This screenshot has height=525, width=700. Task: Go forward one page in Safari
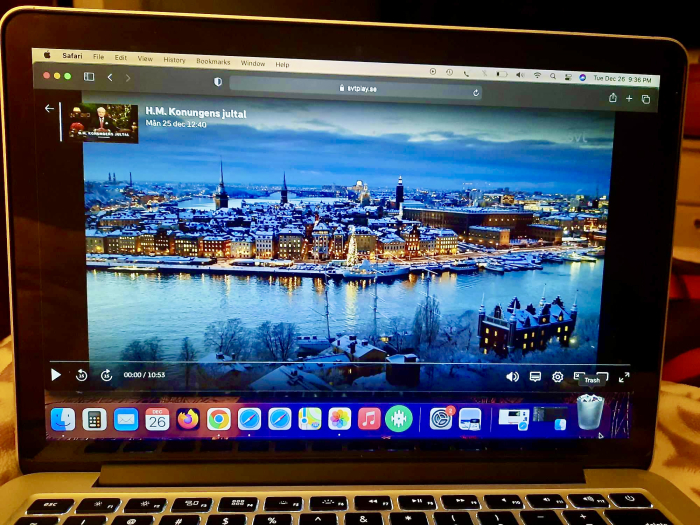[x=128, y=78]
